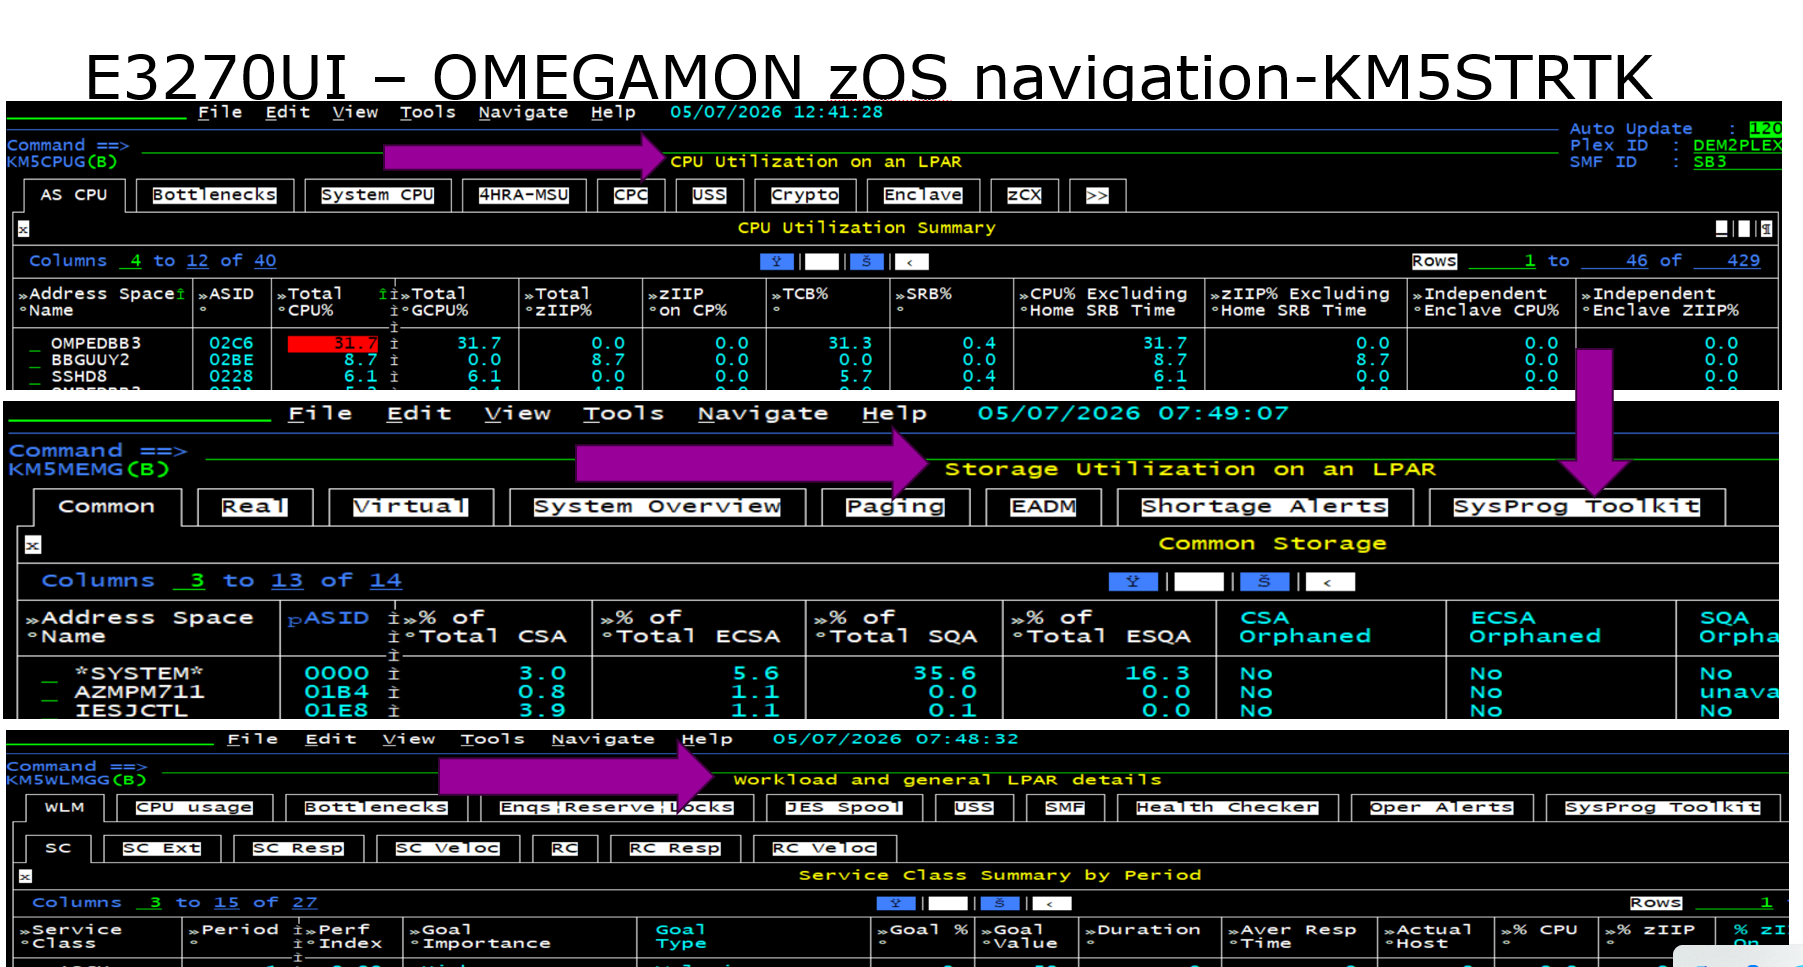Switch to the SC Veloc sub-tab
Screen dimensions: 1803x967
447,848
